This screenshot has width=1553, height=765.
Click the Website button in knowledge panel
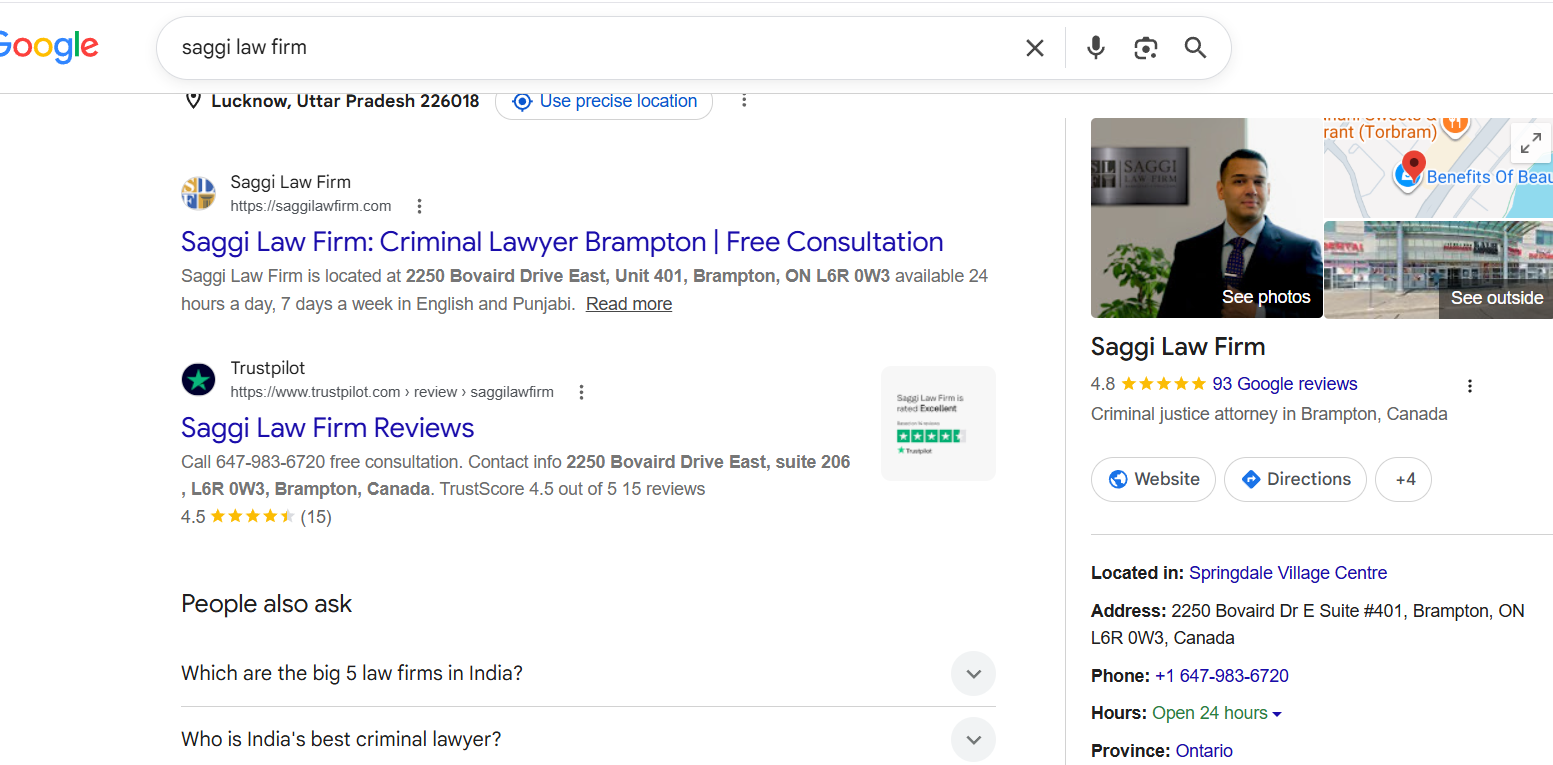[x=1153, y=480]
